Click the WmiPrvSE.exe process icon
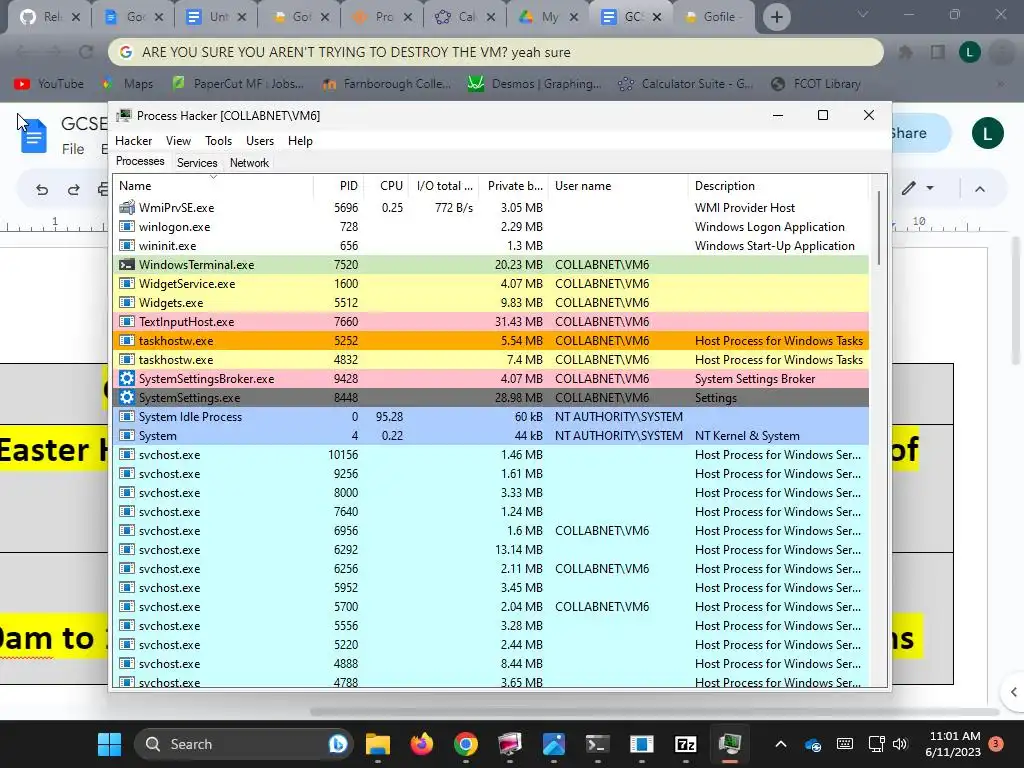Image resolution: width=1024 pixels, height=768 pixels. pyautogui.click(x=127, y=208)
